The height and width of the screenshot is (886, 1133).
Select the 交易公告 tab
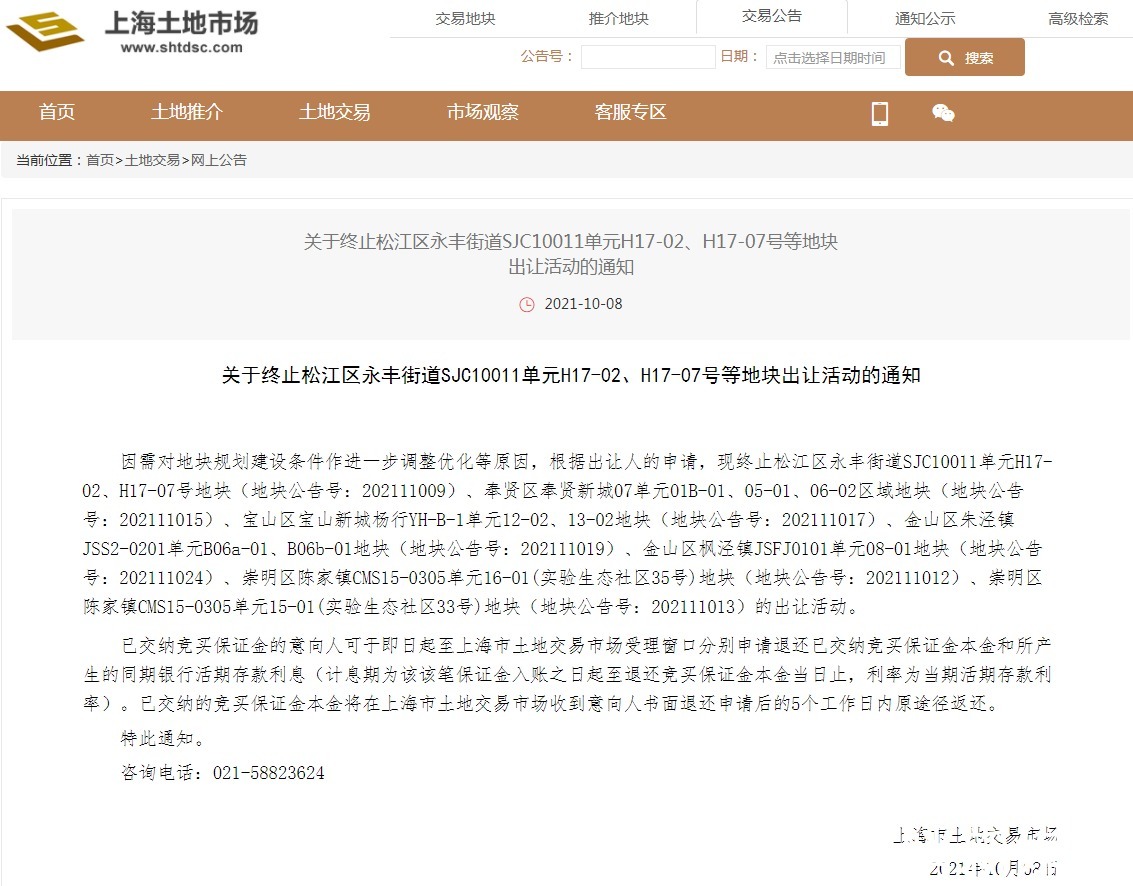772,17
